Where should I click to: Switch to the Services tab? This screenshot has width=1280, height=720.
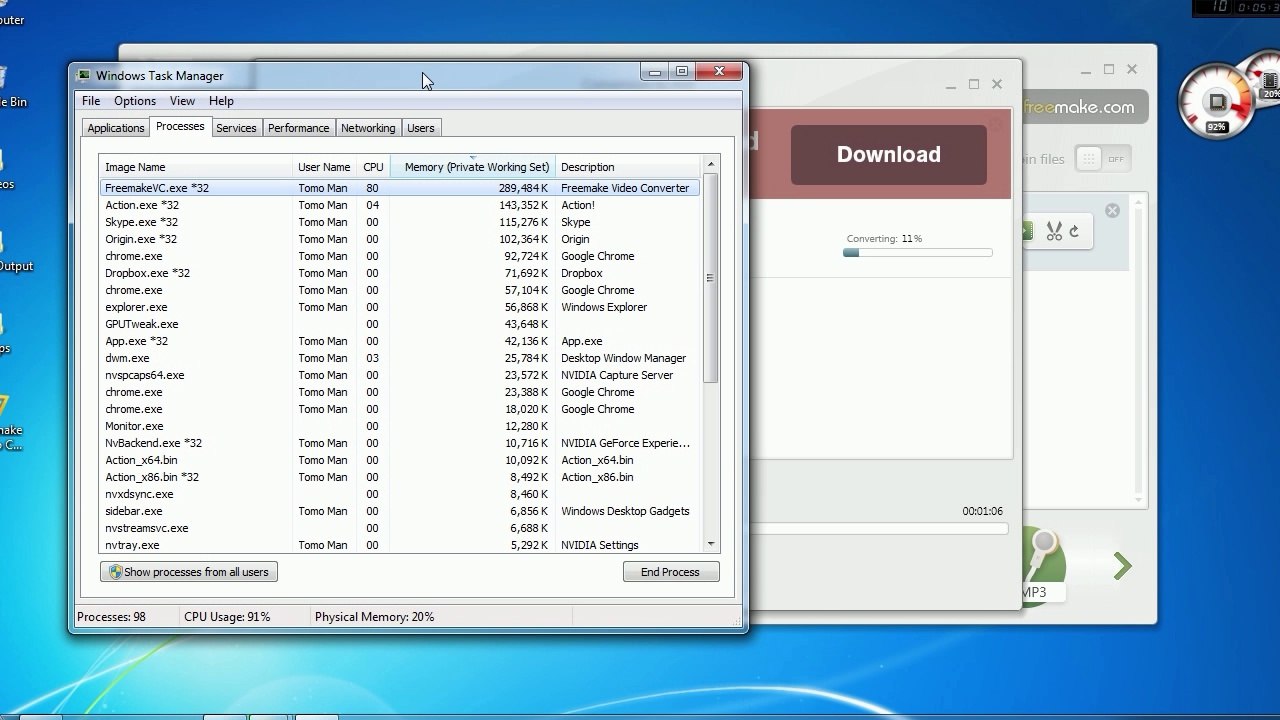pyautogui.click(x=236, y=128)
